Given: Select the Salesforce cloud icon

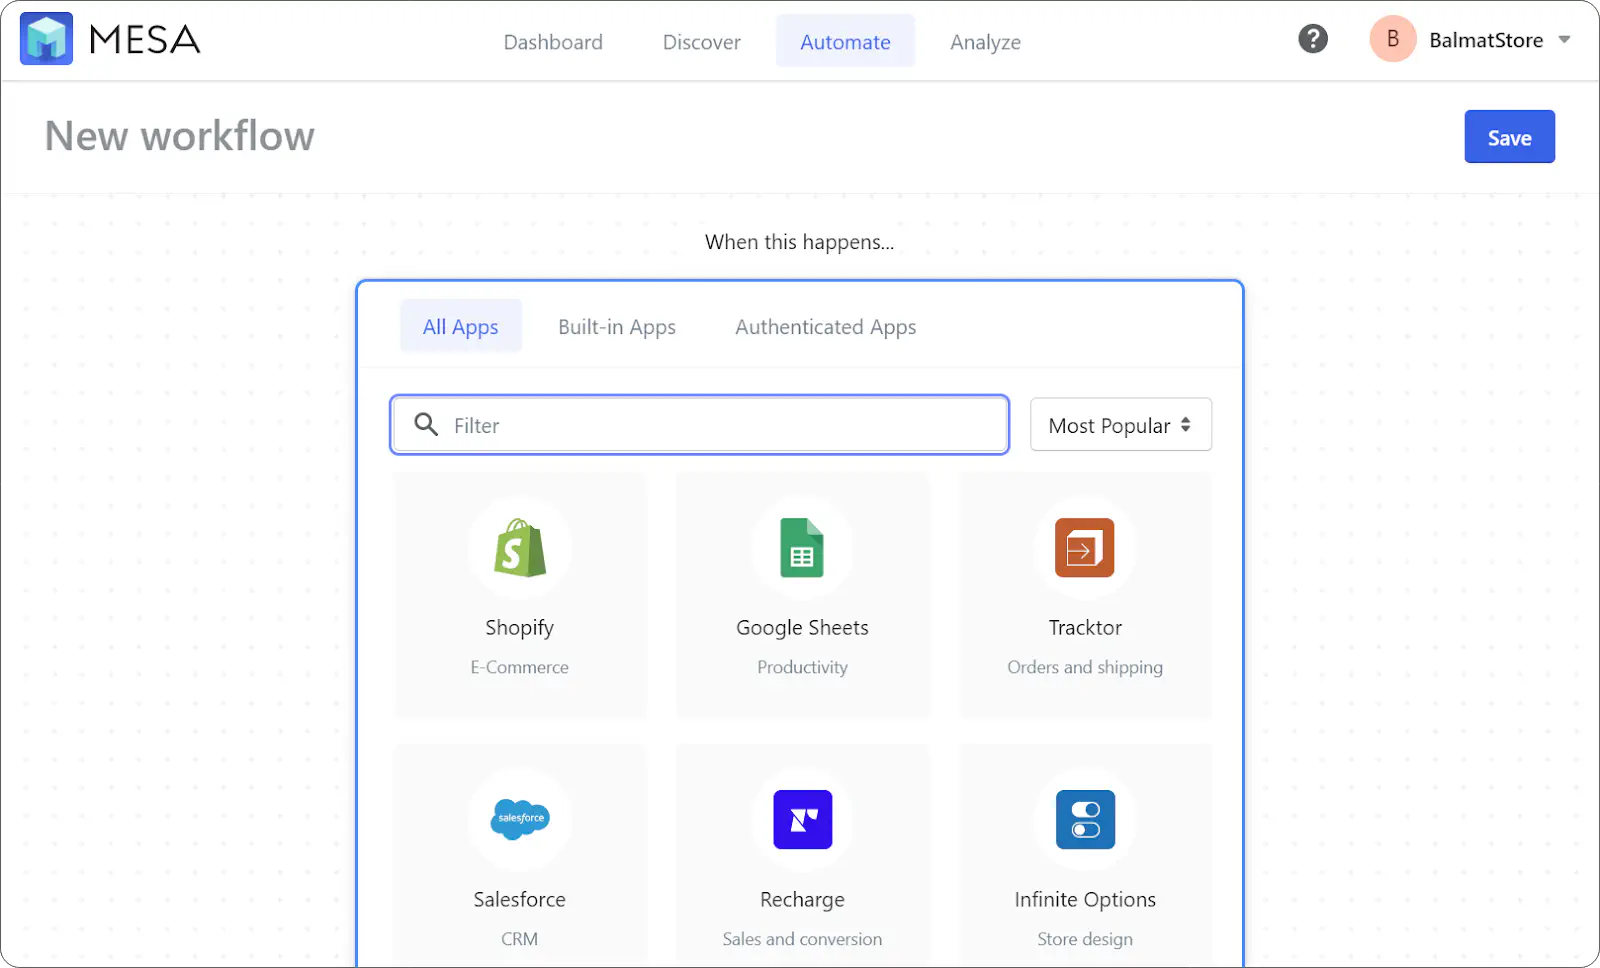Looking at the screenshot, I should click(520, 819).
